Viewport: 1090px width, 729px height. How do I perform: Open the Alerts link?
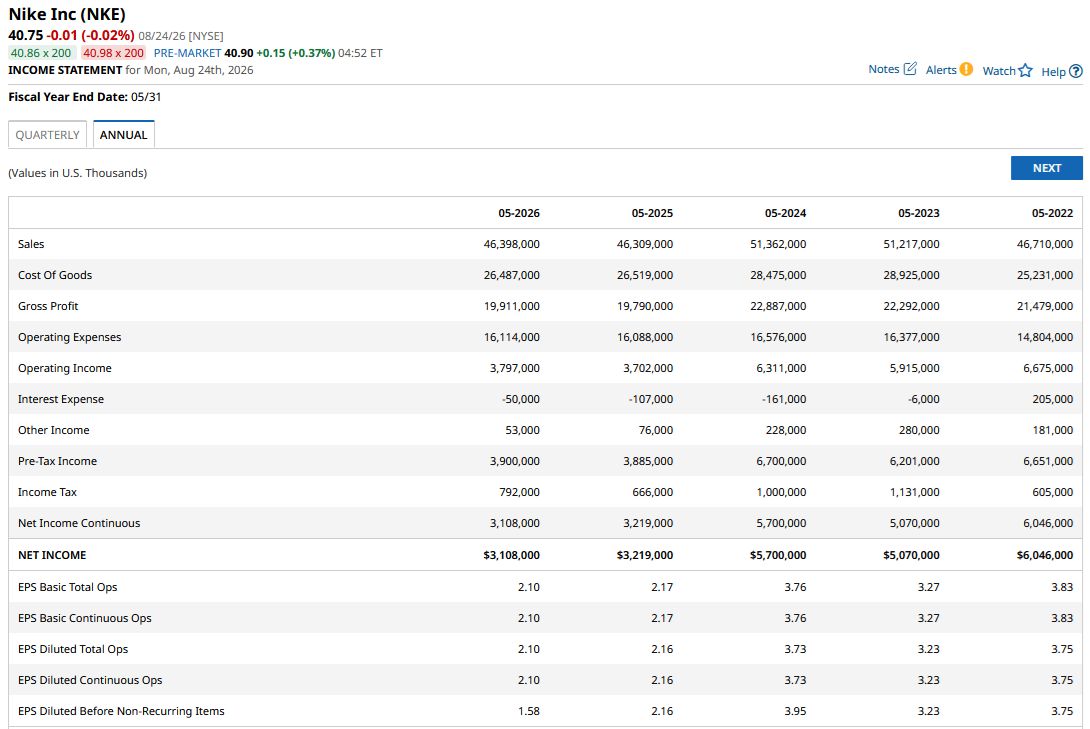941,69
